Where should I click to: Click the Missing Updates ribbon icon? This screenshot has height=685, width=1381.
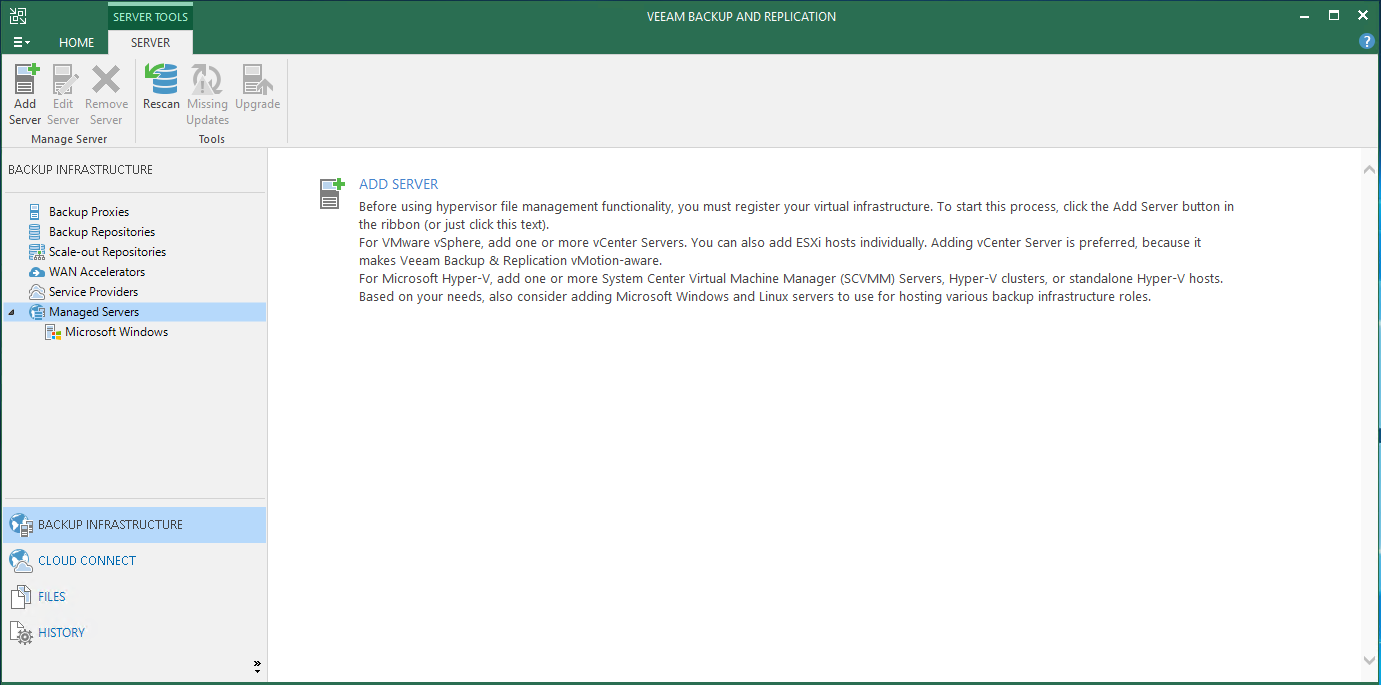[x=207, y=80]
